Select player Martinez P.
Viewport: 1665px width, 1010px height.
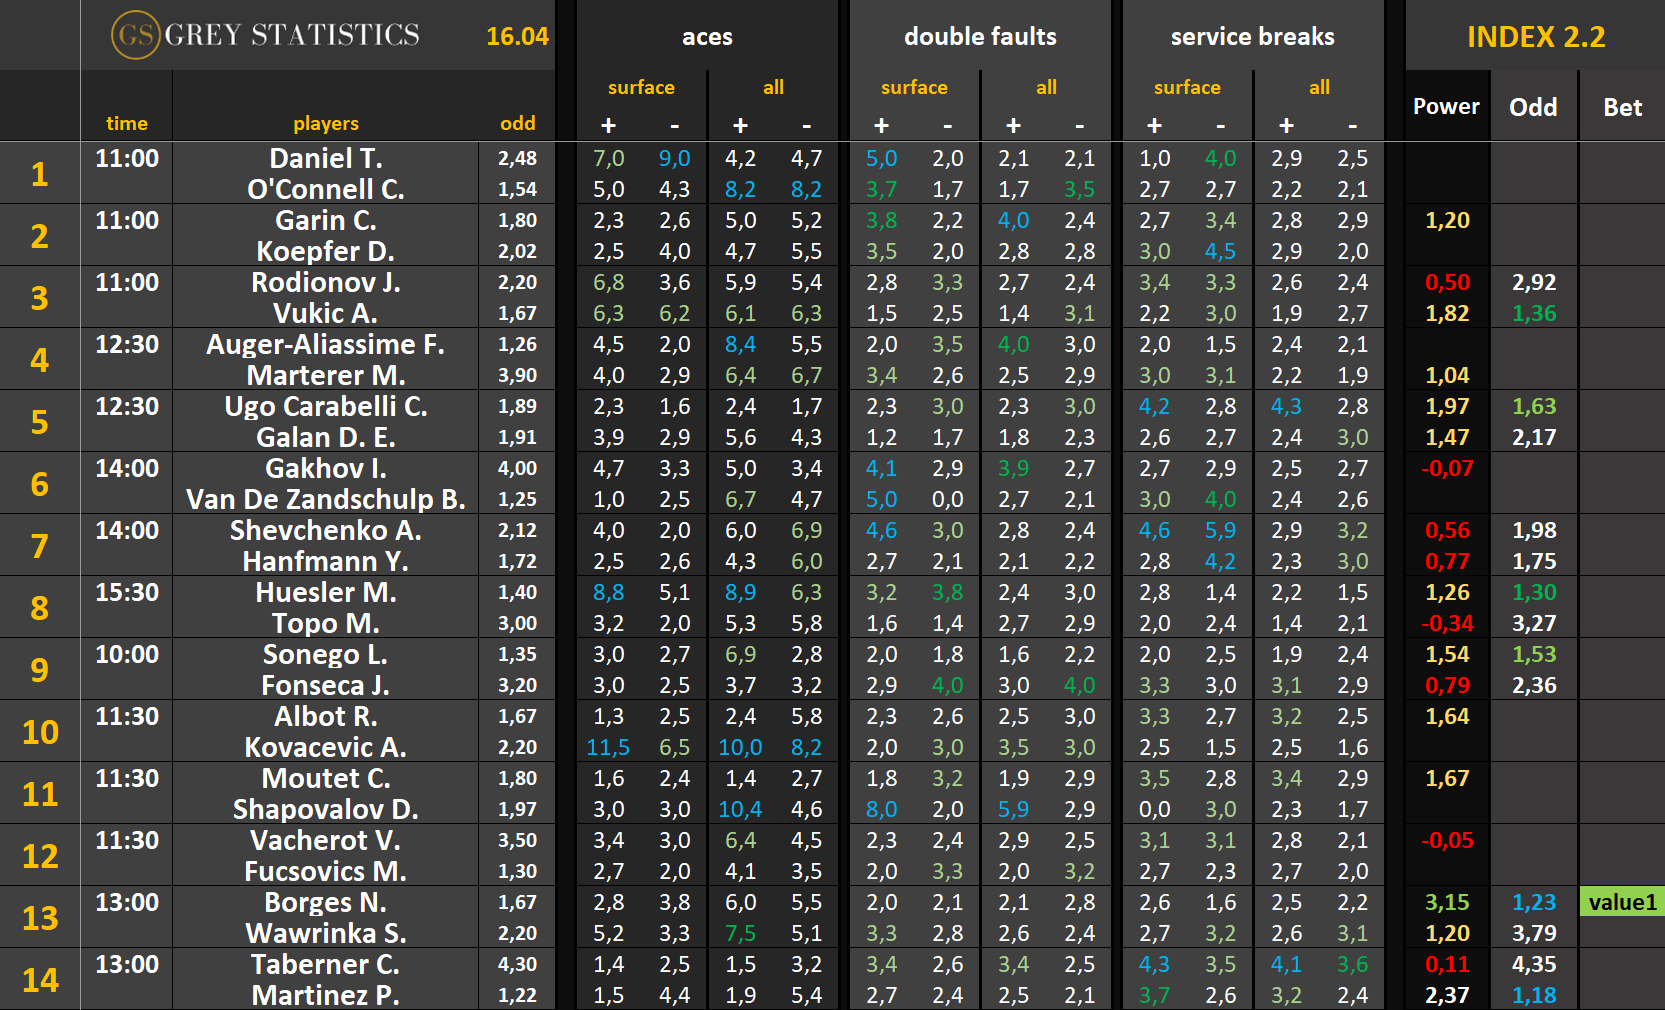point(326,995)
